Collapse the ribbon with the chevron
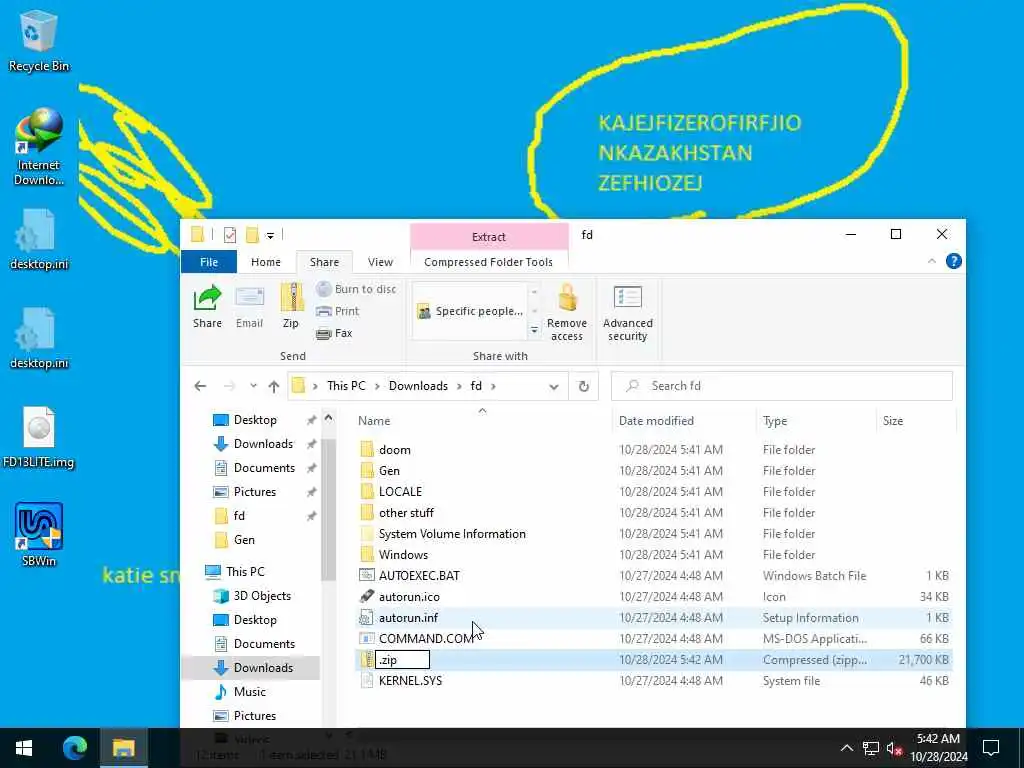This screenshot has height=768, width=1024. tap(932, 261)
